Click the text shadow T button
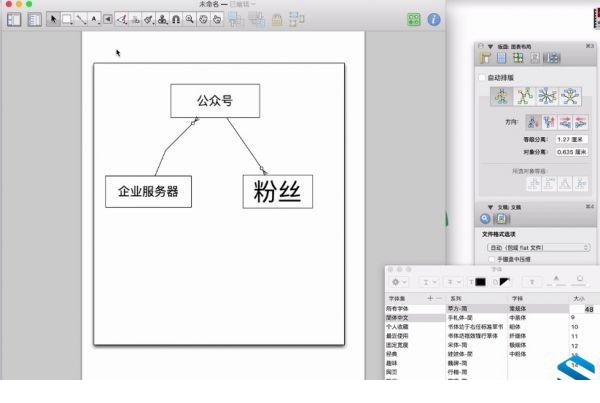 click(532, 282)
